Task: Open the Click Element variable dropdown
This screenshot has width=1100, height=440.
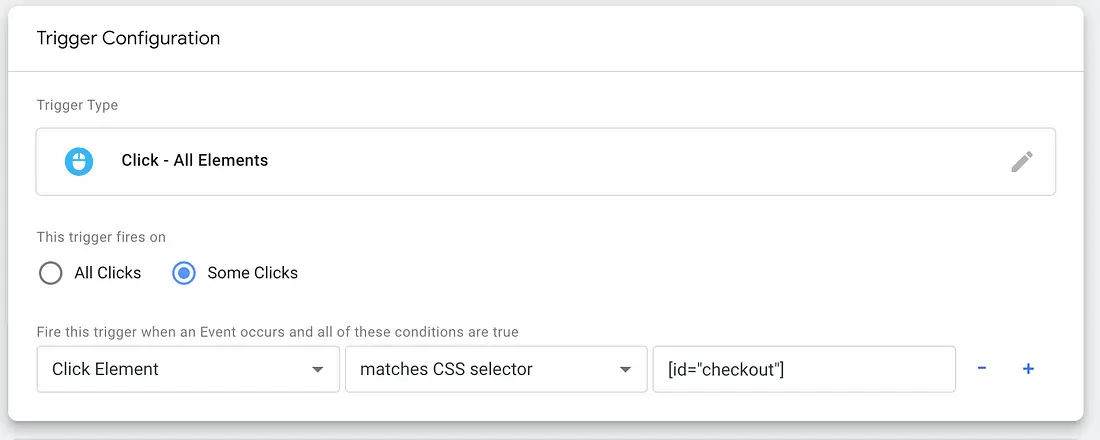Action: pos(188,369)
